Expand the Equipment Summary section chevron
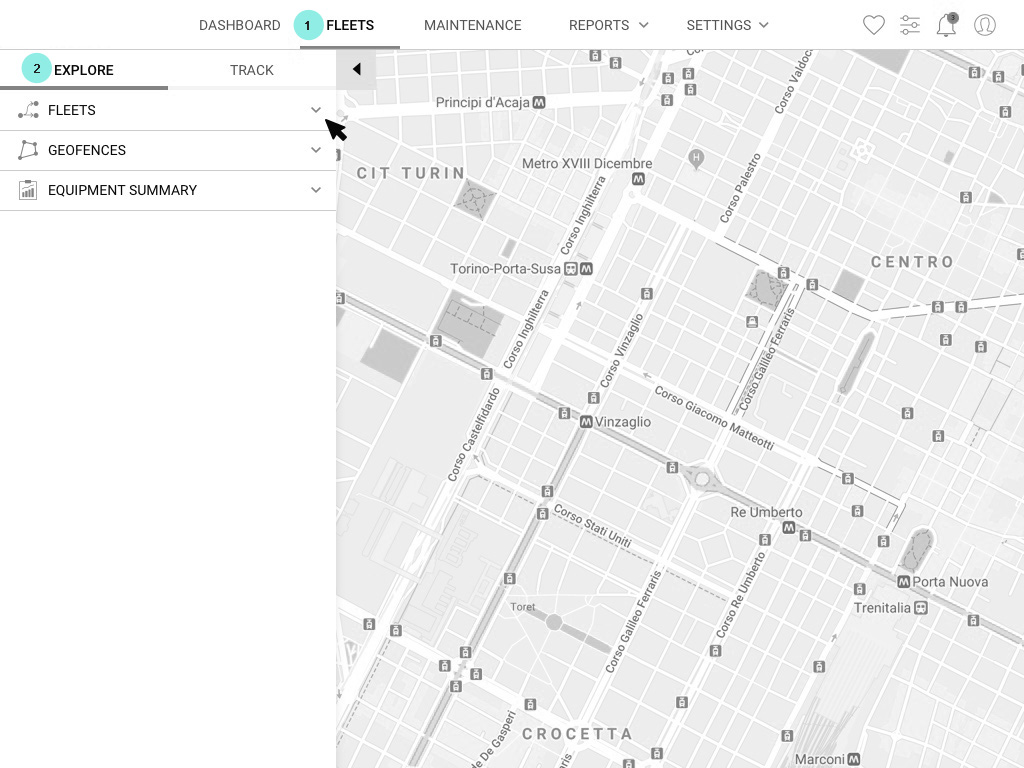The height and width of the screenshot is (768, 1024). [316, 190]
